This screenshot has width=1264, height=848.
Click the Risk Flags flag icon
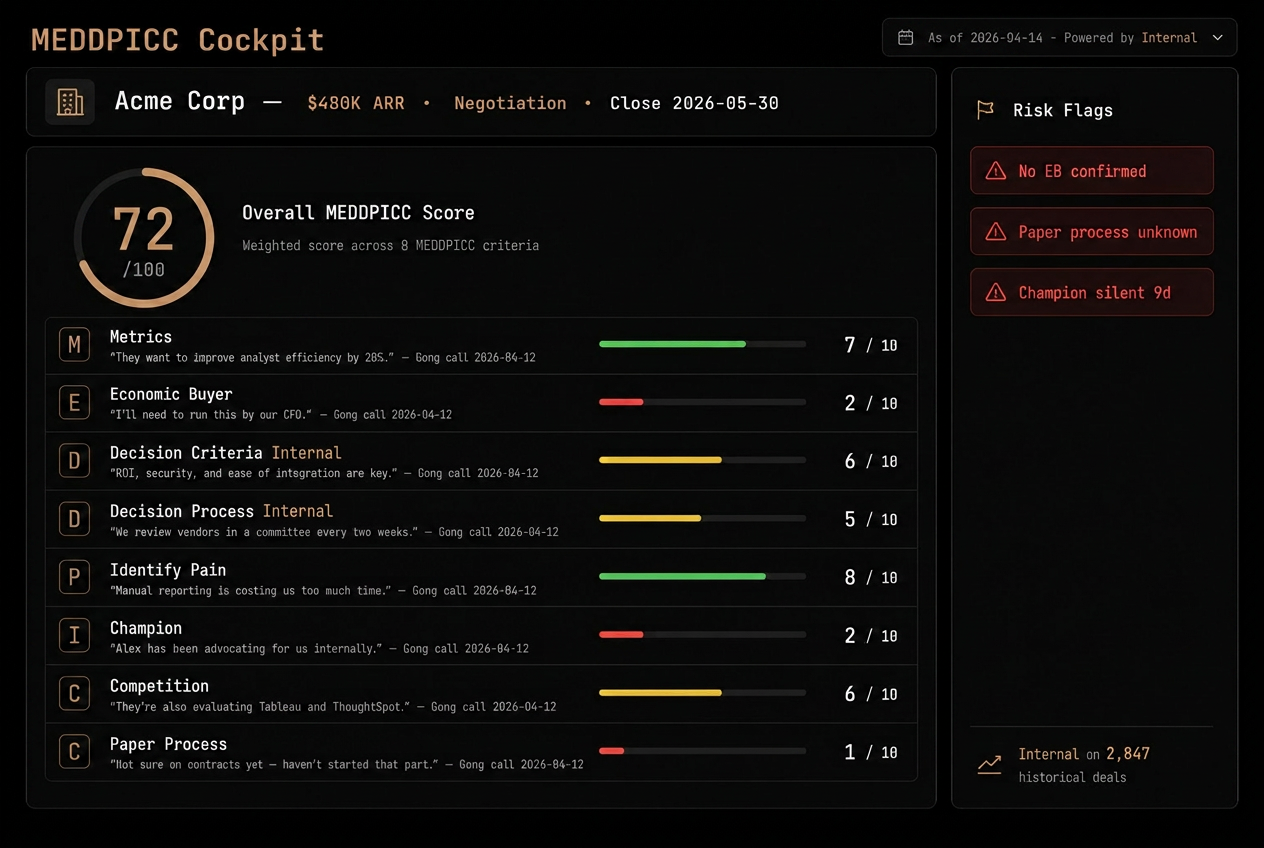[985, 110]
